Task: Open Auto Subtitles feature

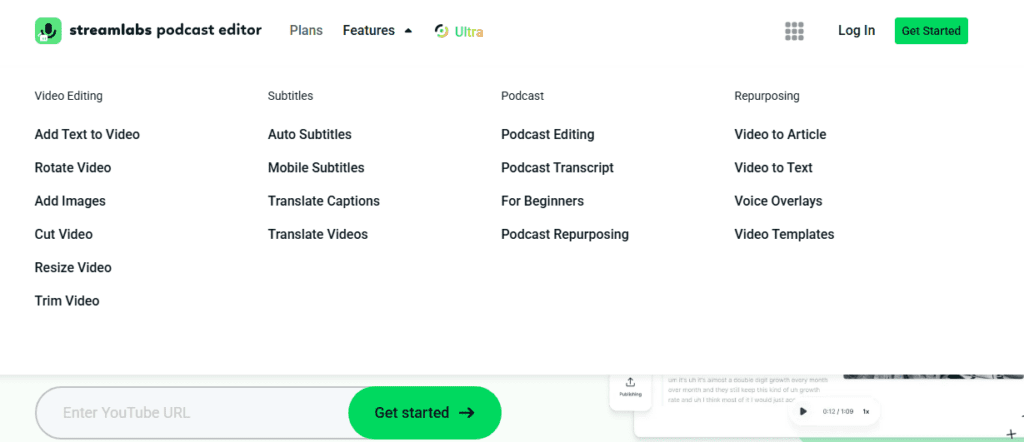Action: (x=310, y=134)
